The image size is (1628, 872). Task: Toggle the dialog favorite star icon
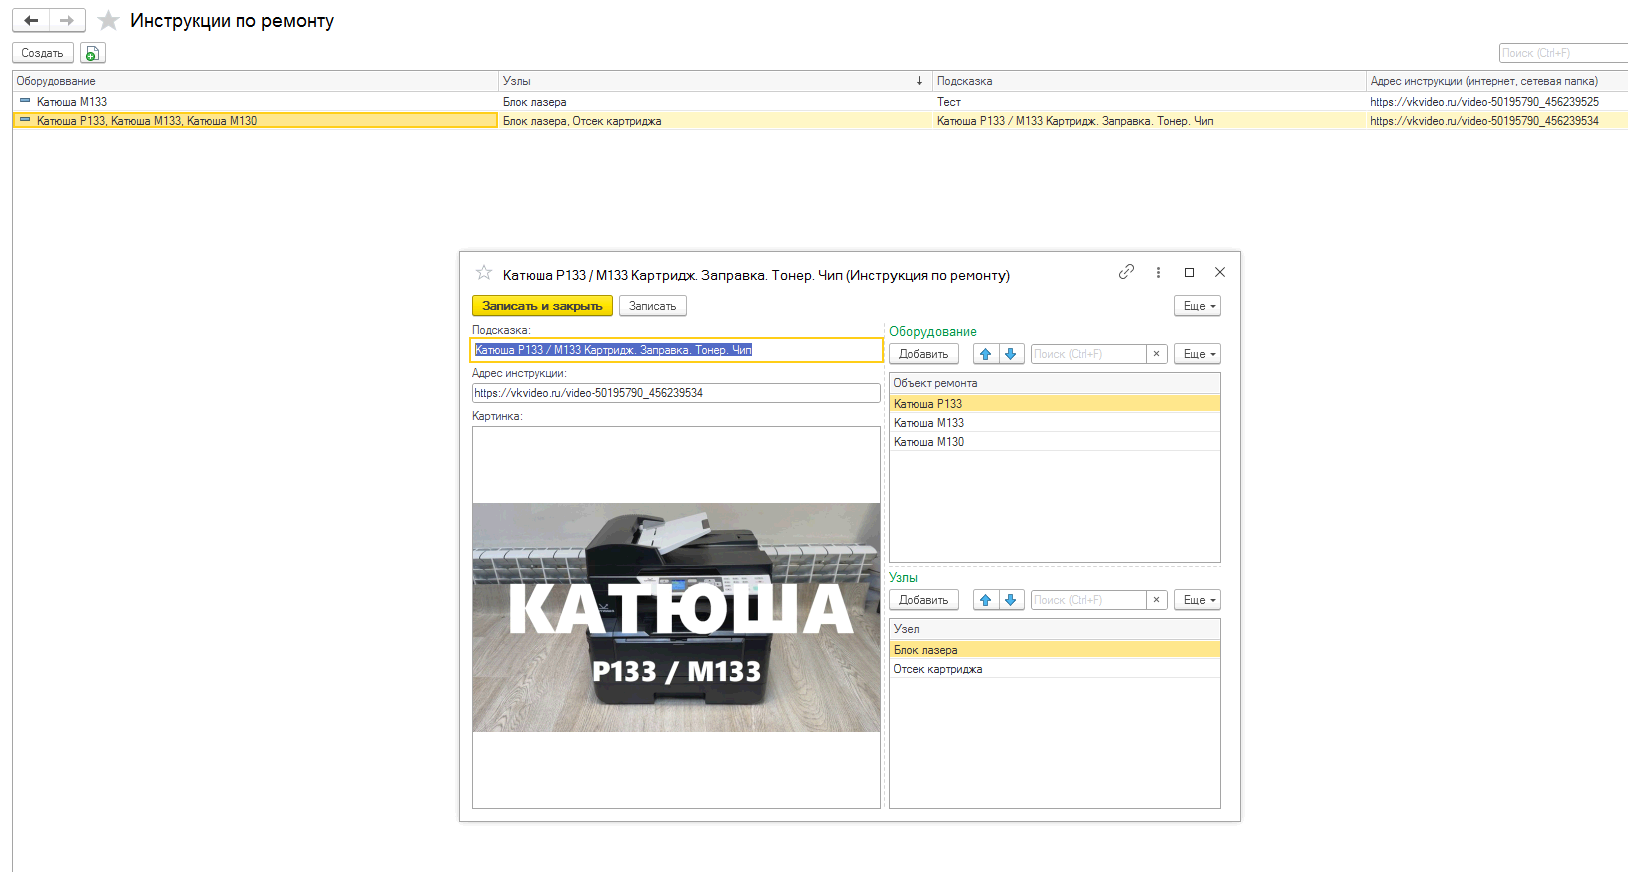click(484, 273)
